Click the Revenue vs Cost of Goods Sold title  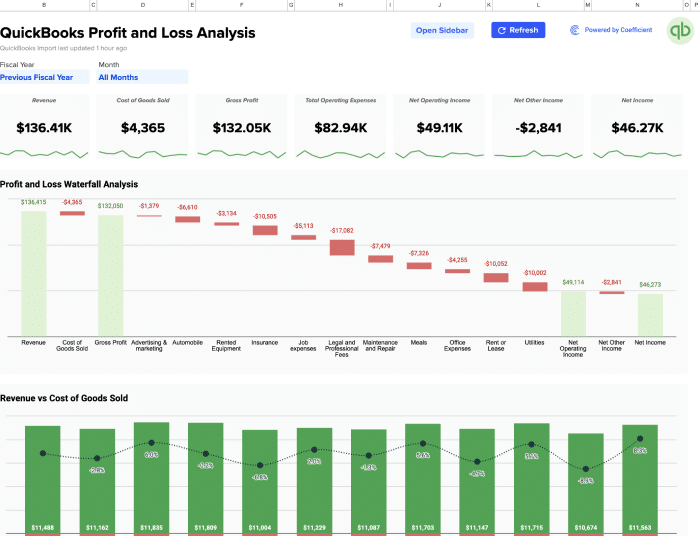(x=64, y=398)
